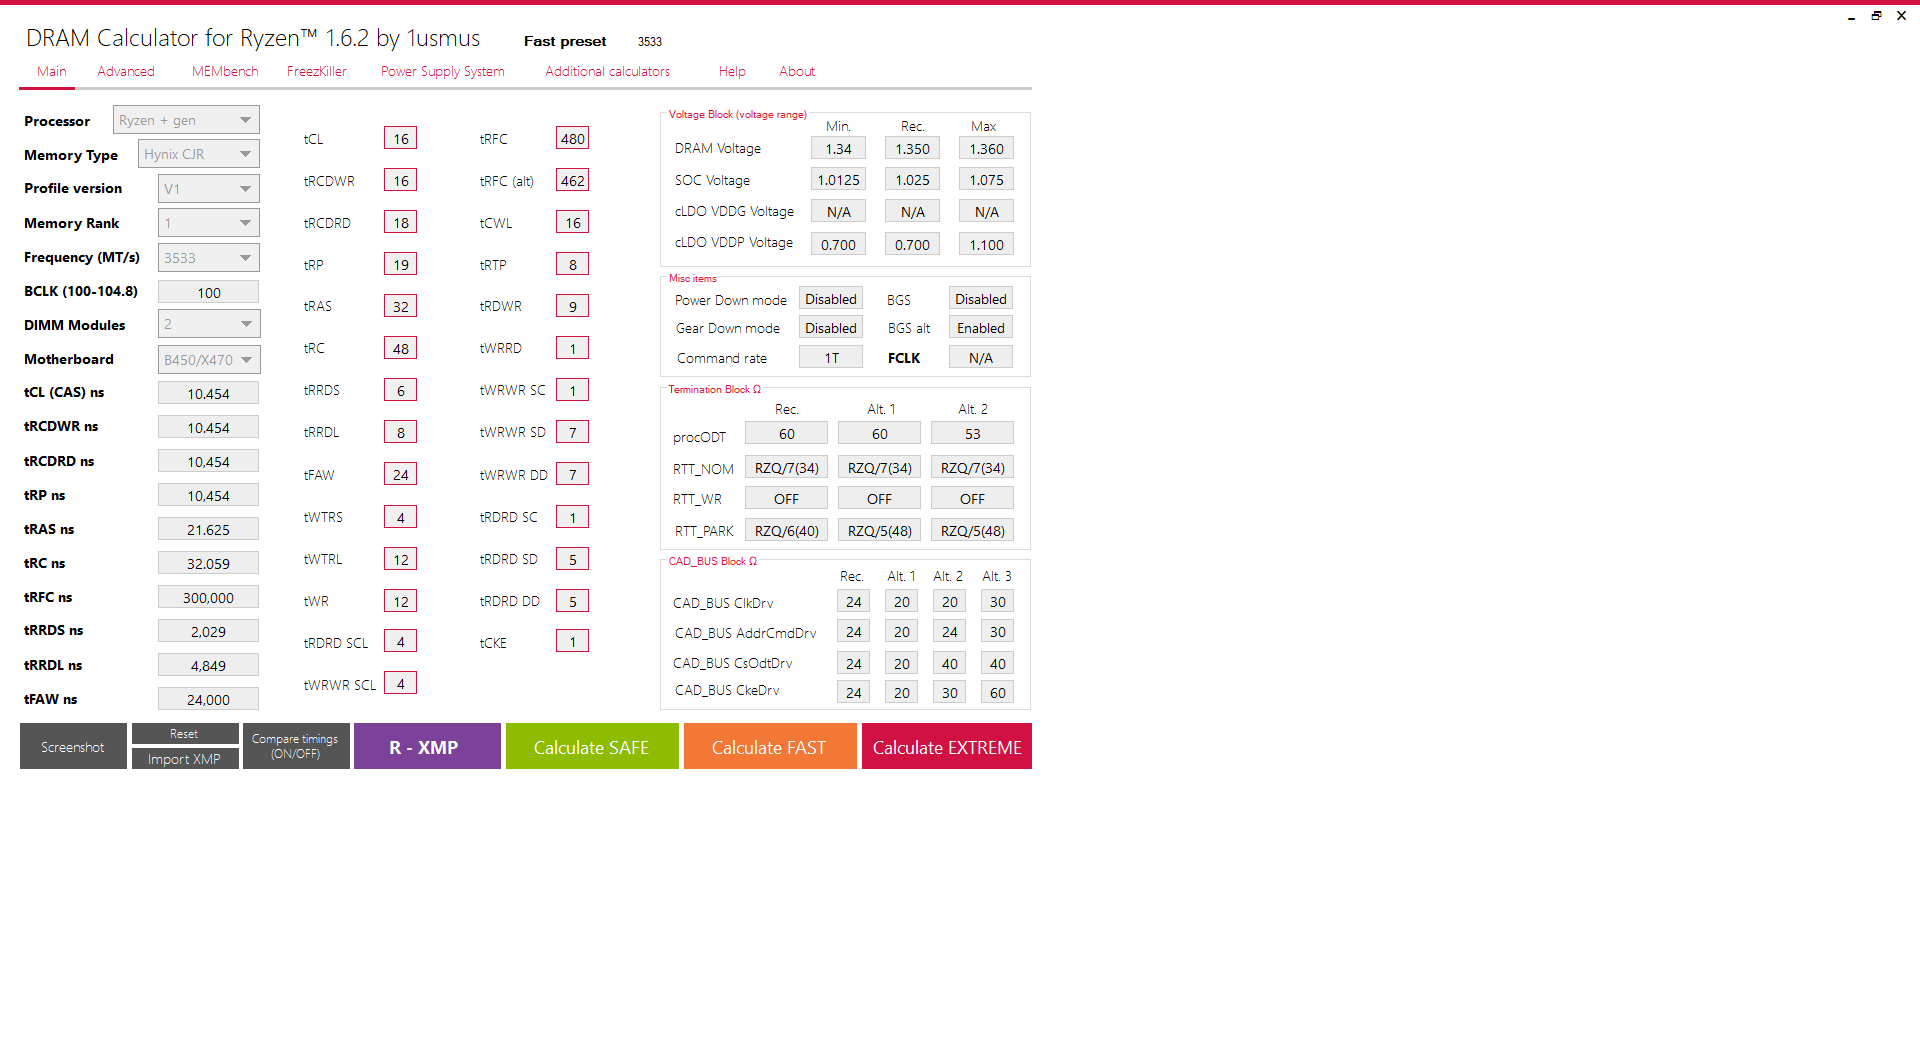The width and height of the screenshot is (1920, 1040).
Task: Switch to the Advanced tab
Action: (x=126, y=72)
